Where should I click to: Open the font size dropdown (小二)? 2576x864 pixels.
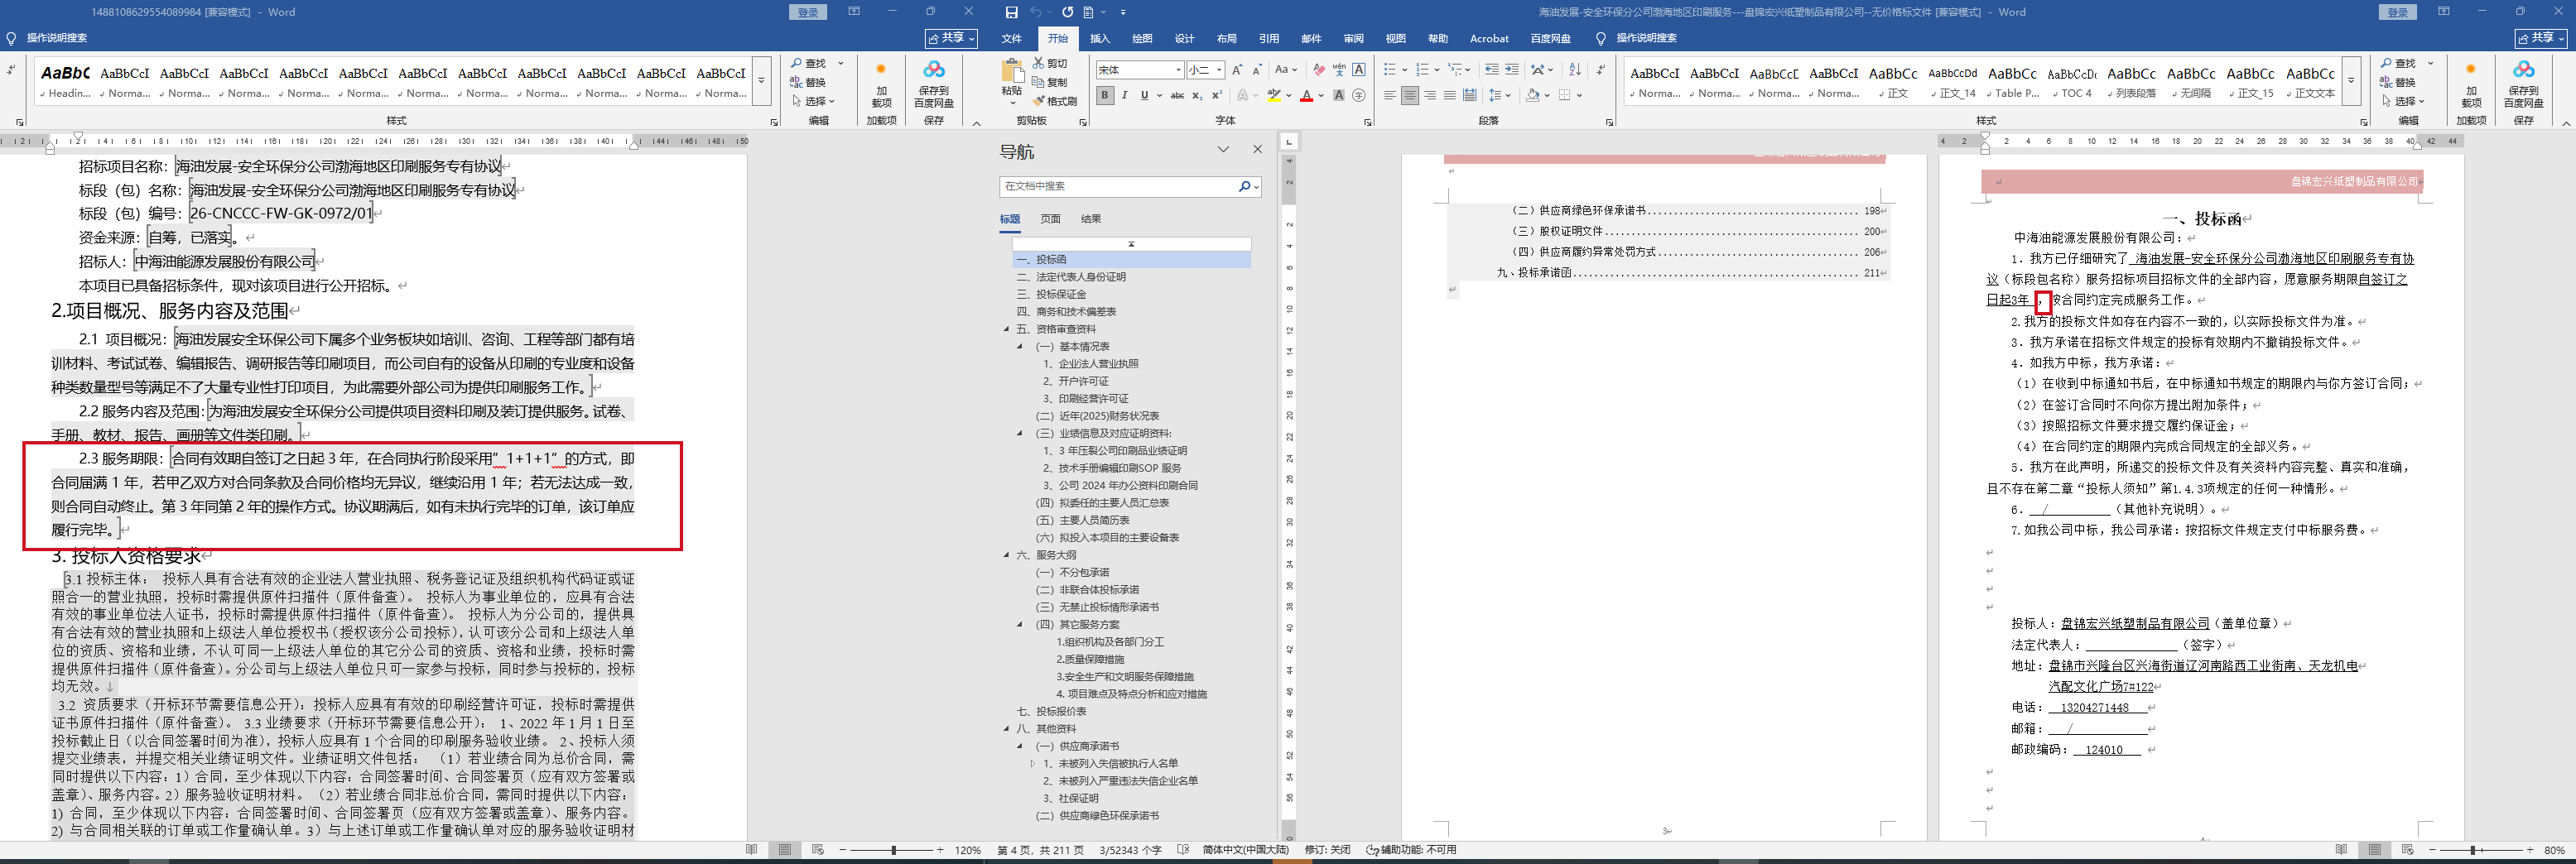[x=1218, y=70]
